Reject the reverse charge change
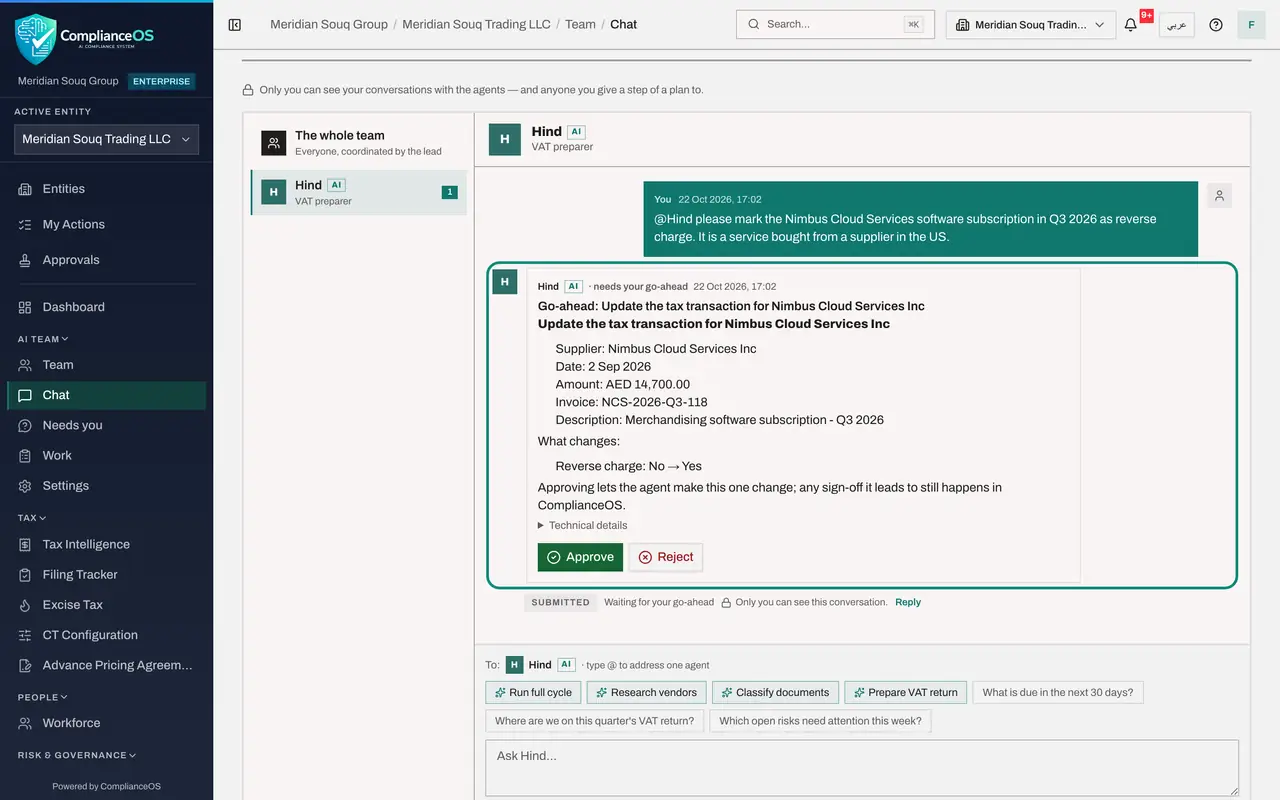The image size is (1280, 800). coord(666,557)
